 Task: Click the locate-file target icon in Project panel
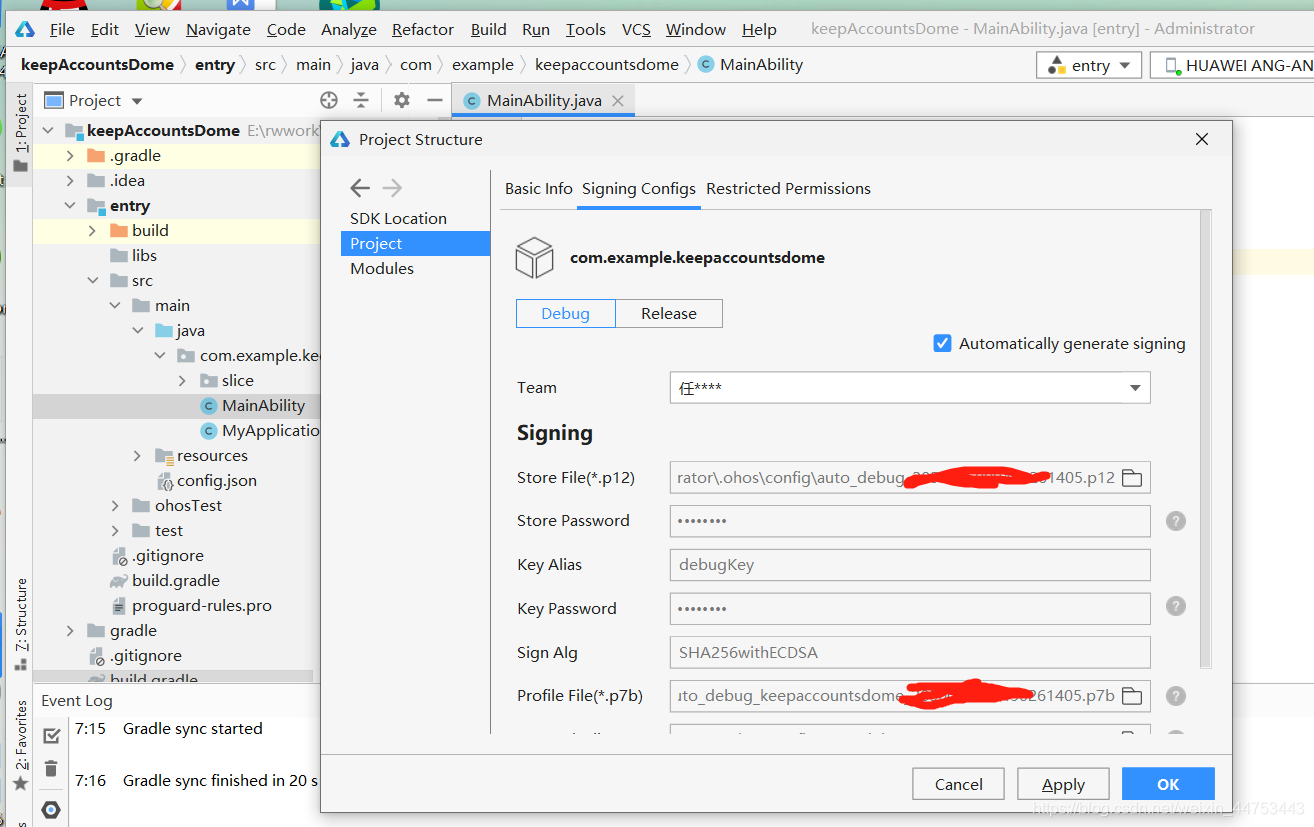(329, 100)
